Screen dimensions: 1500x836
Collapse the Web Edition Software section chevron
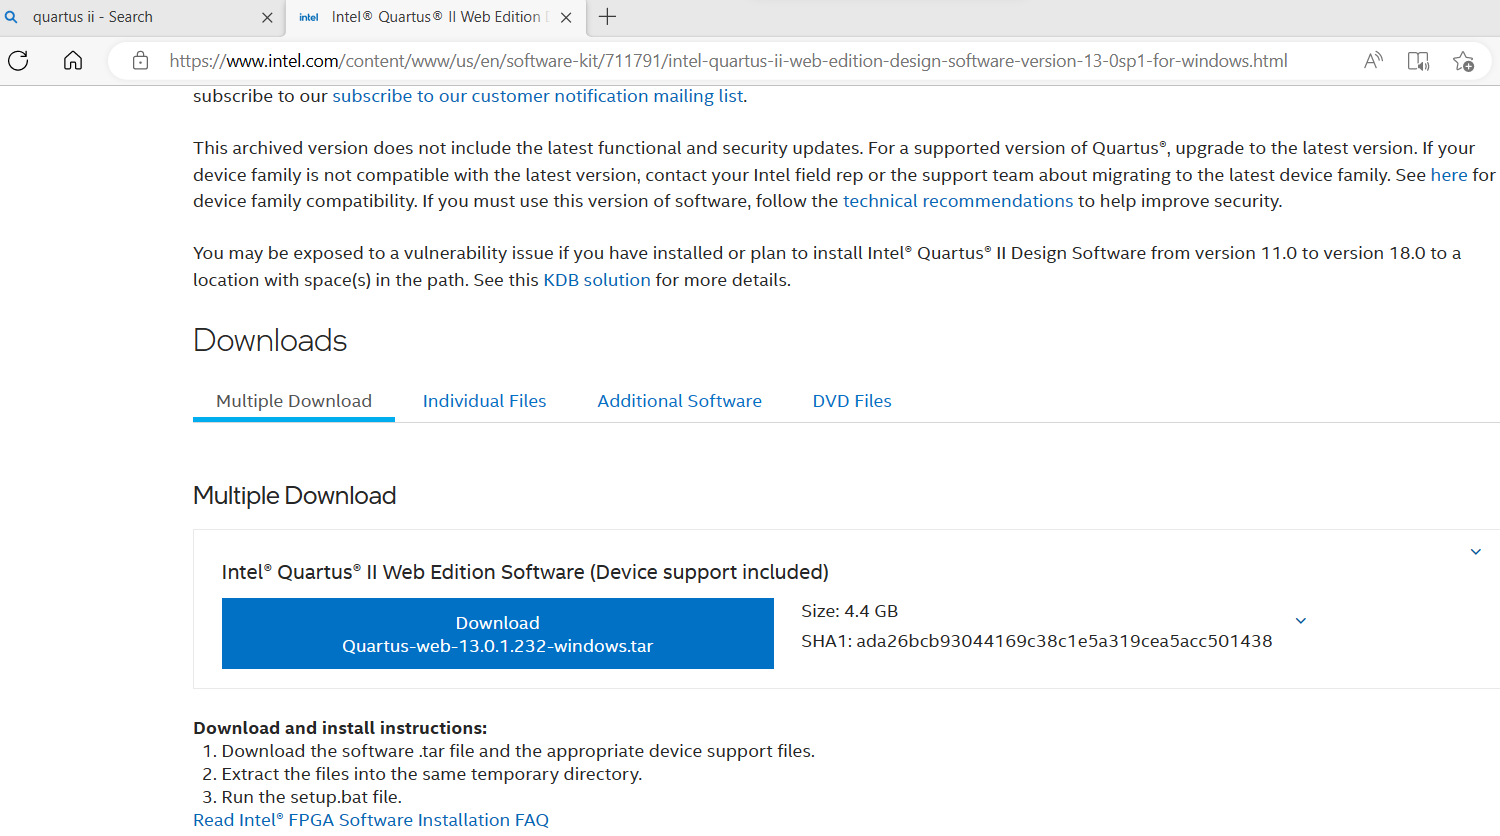[x=1475, y=552]
